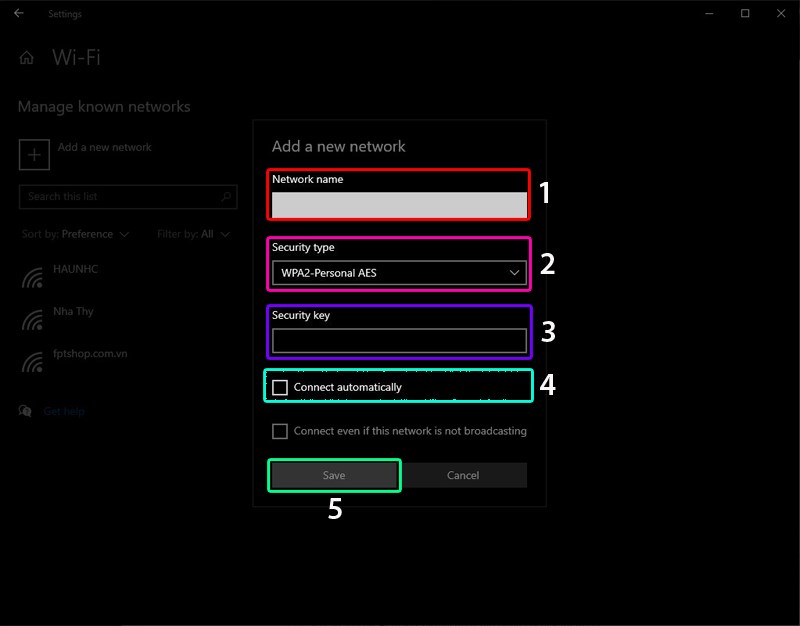The image size is (800, 626).
Task: Close the Settings window
Action: pos(781,13)
